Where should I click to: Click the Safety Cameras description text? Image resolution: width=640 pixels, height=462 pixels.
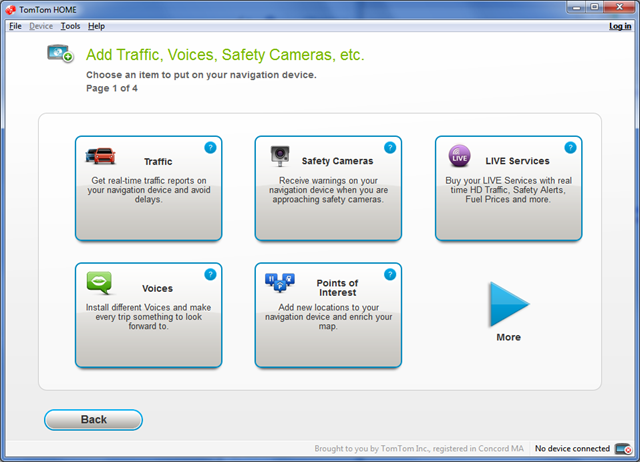click(x=329, y=190)
